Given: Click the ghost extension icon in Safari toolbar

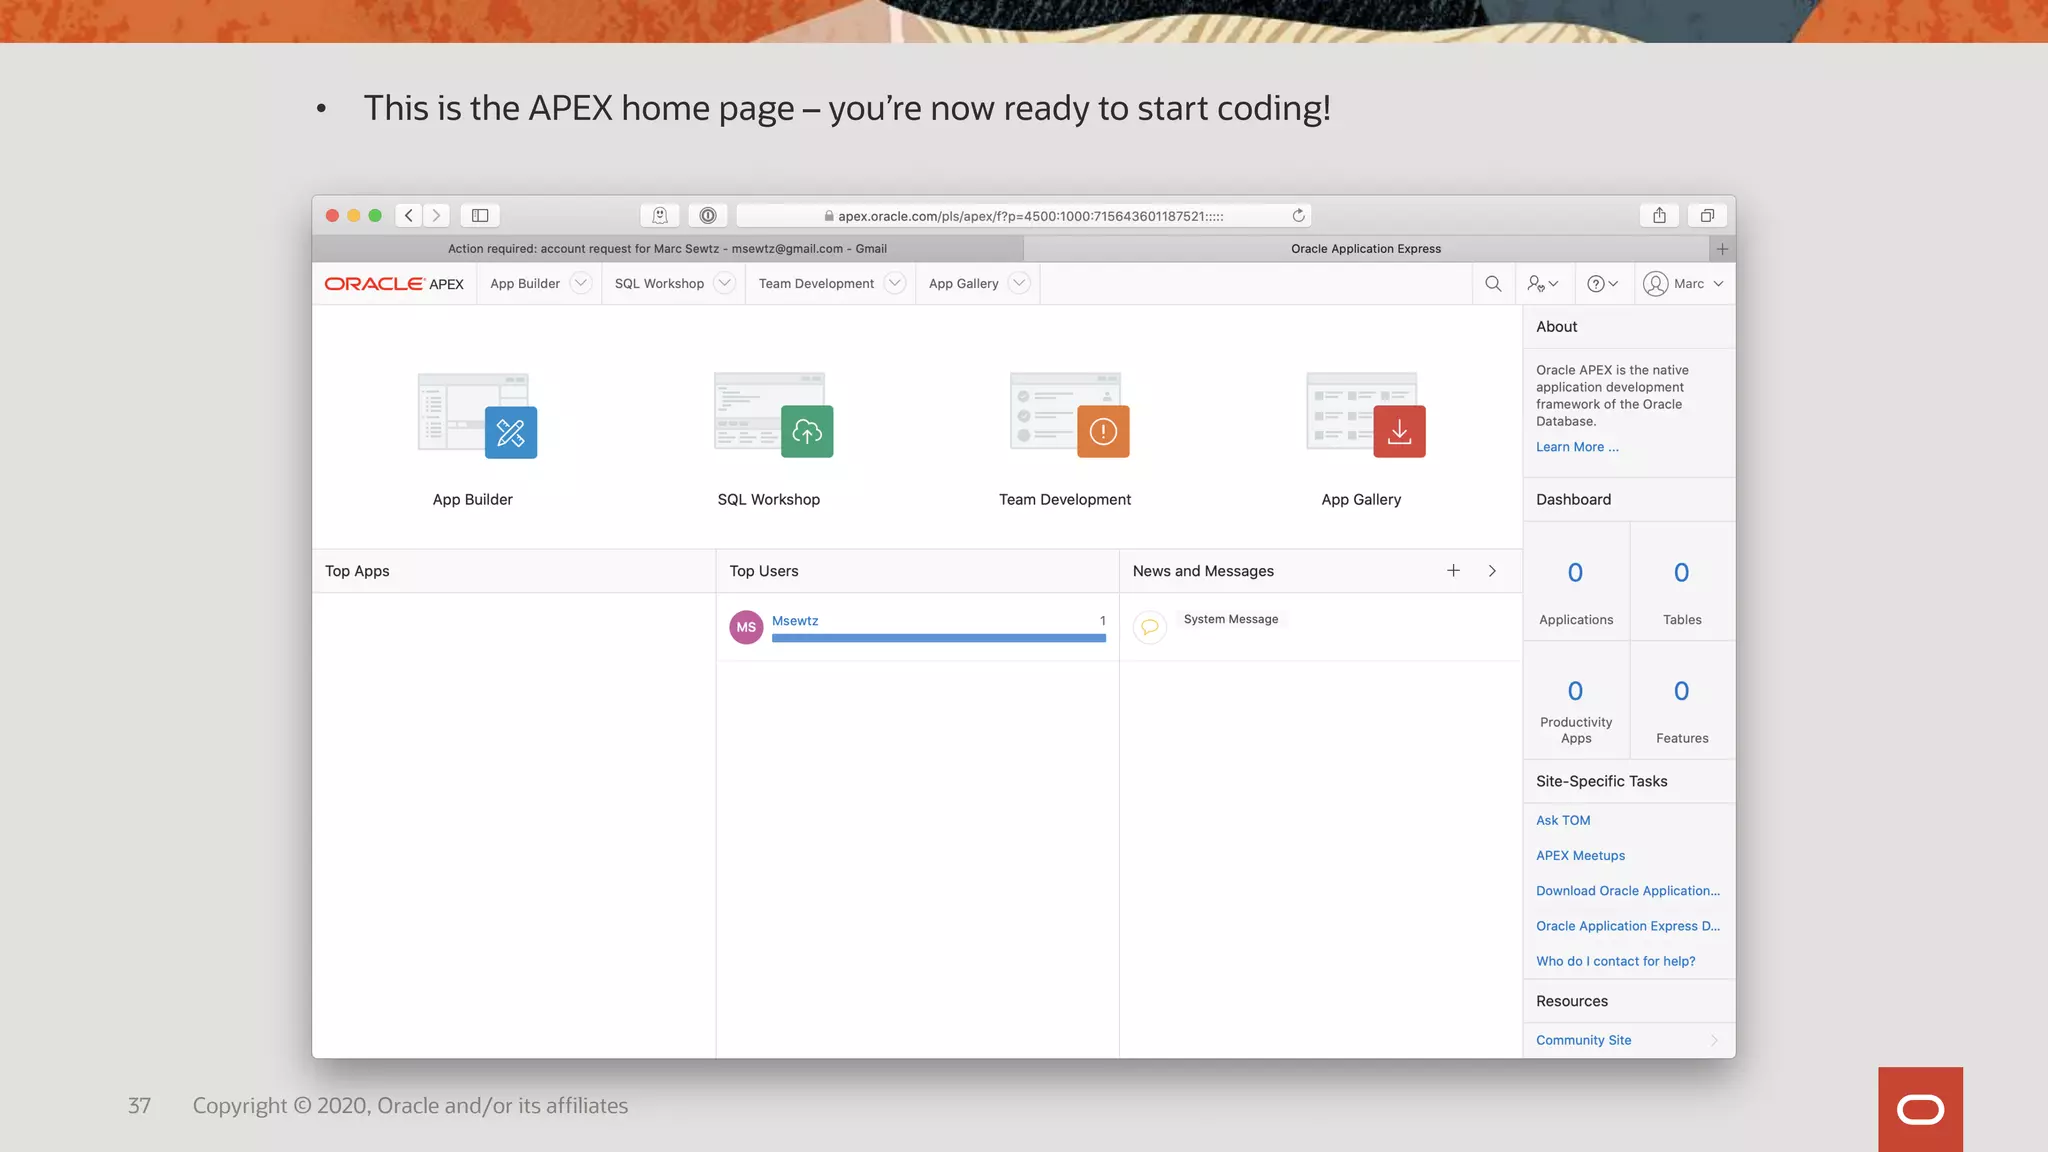Looking at the screenshot, I should [660, 215].
